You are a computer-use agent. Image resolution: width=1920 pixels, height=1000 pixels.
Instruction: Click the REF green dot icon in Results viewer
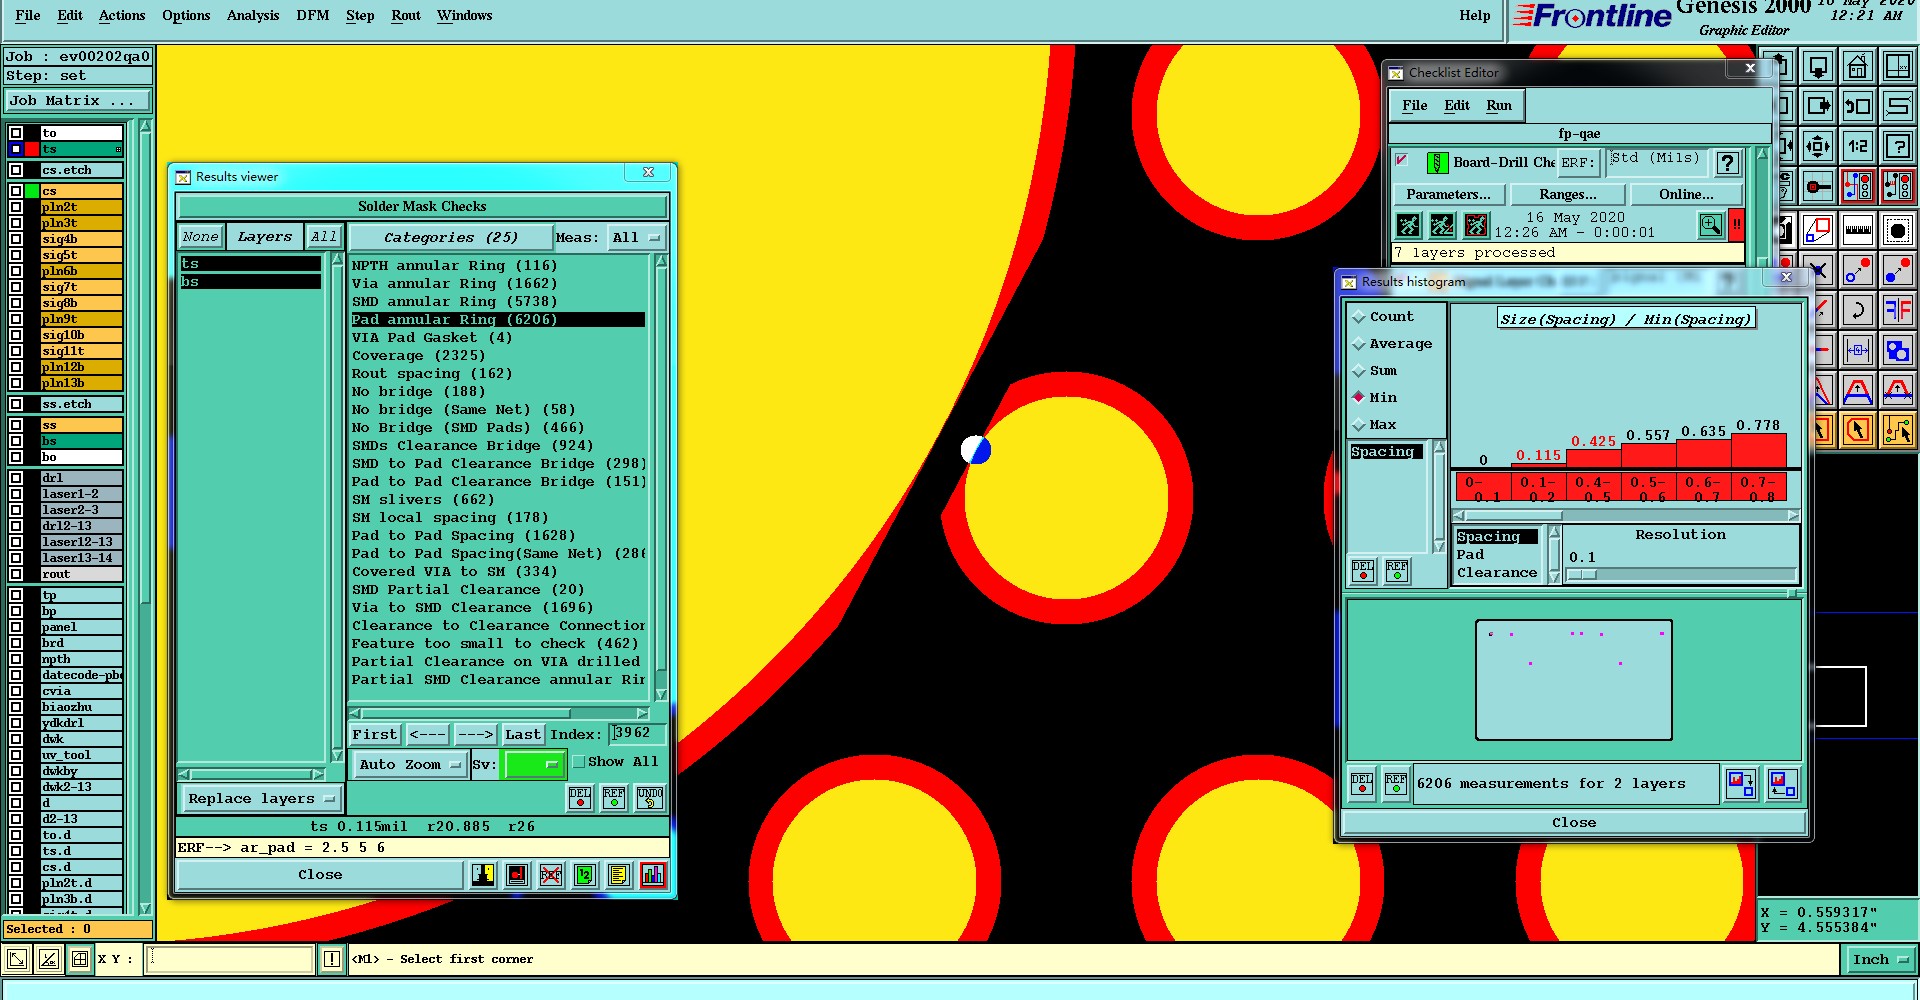[x=614, y=797]
